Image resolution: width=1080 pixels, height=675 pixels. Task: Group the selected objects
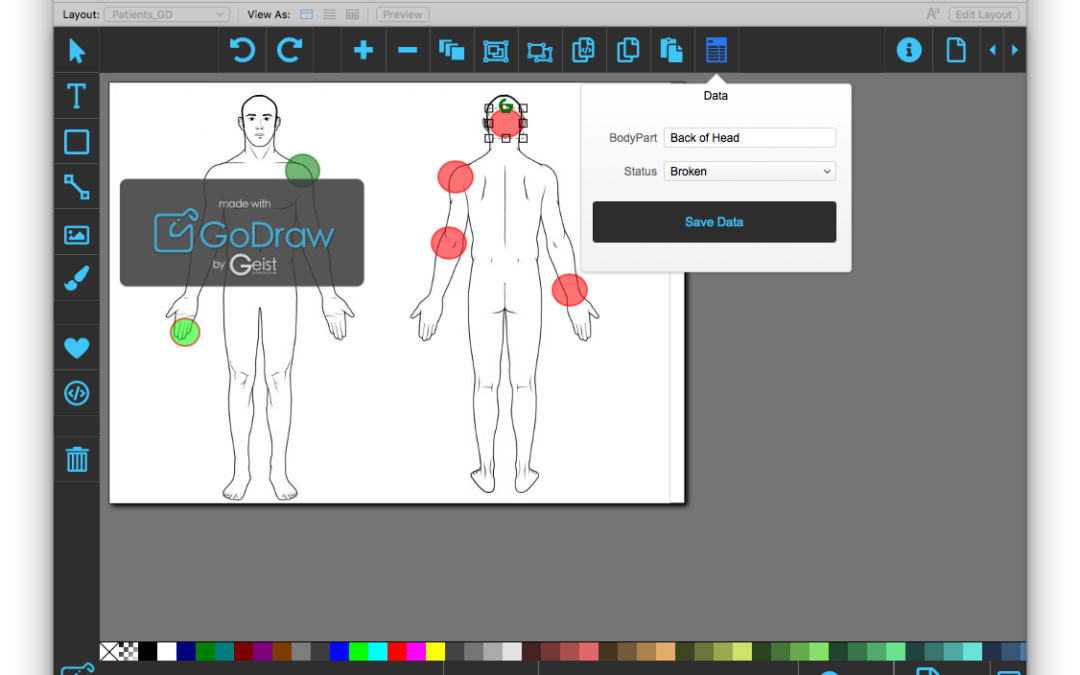point(495,51)
